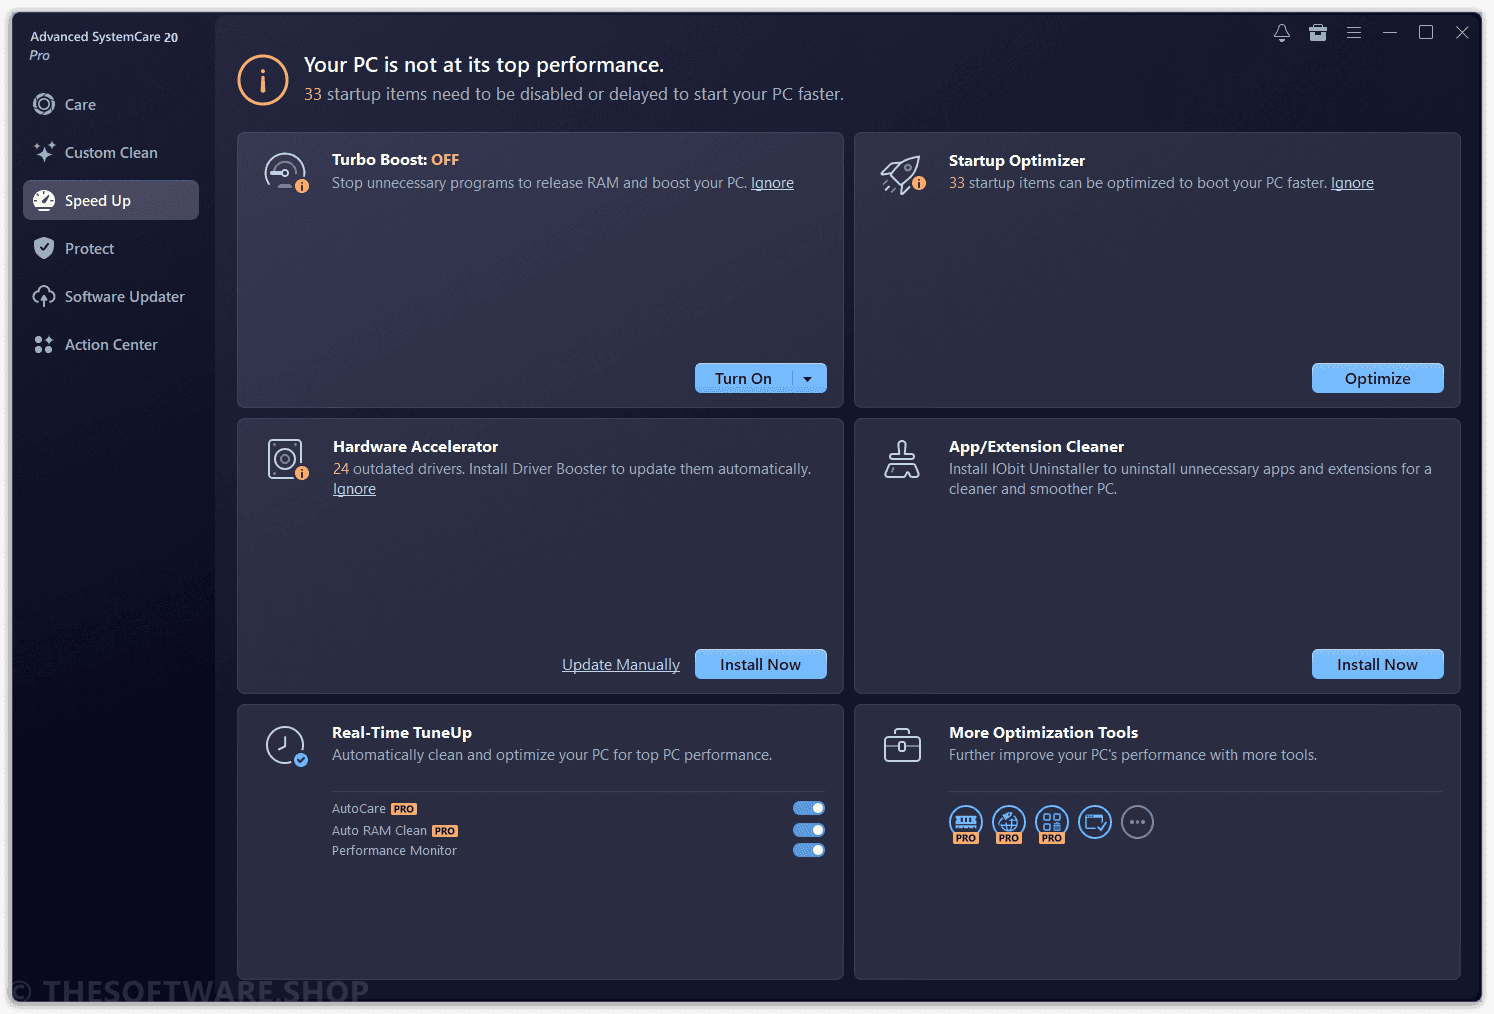Open the hamburger options menu
The height and width of the screenshot is (1014, 1494).
(1354, 33)
